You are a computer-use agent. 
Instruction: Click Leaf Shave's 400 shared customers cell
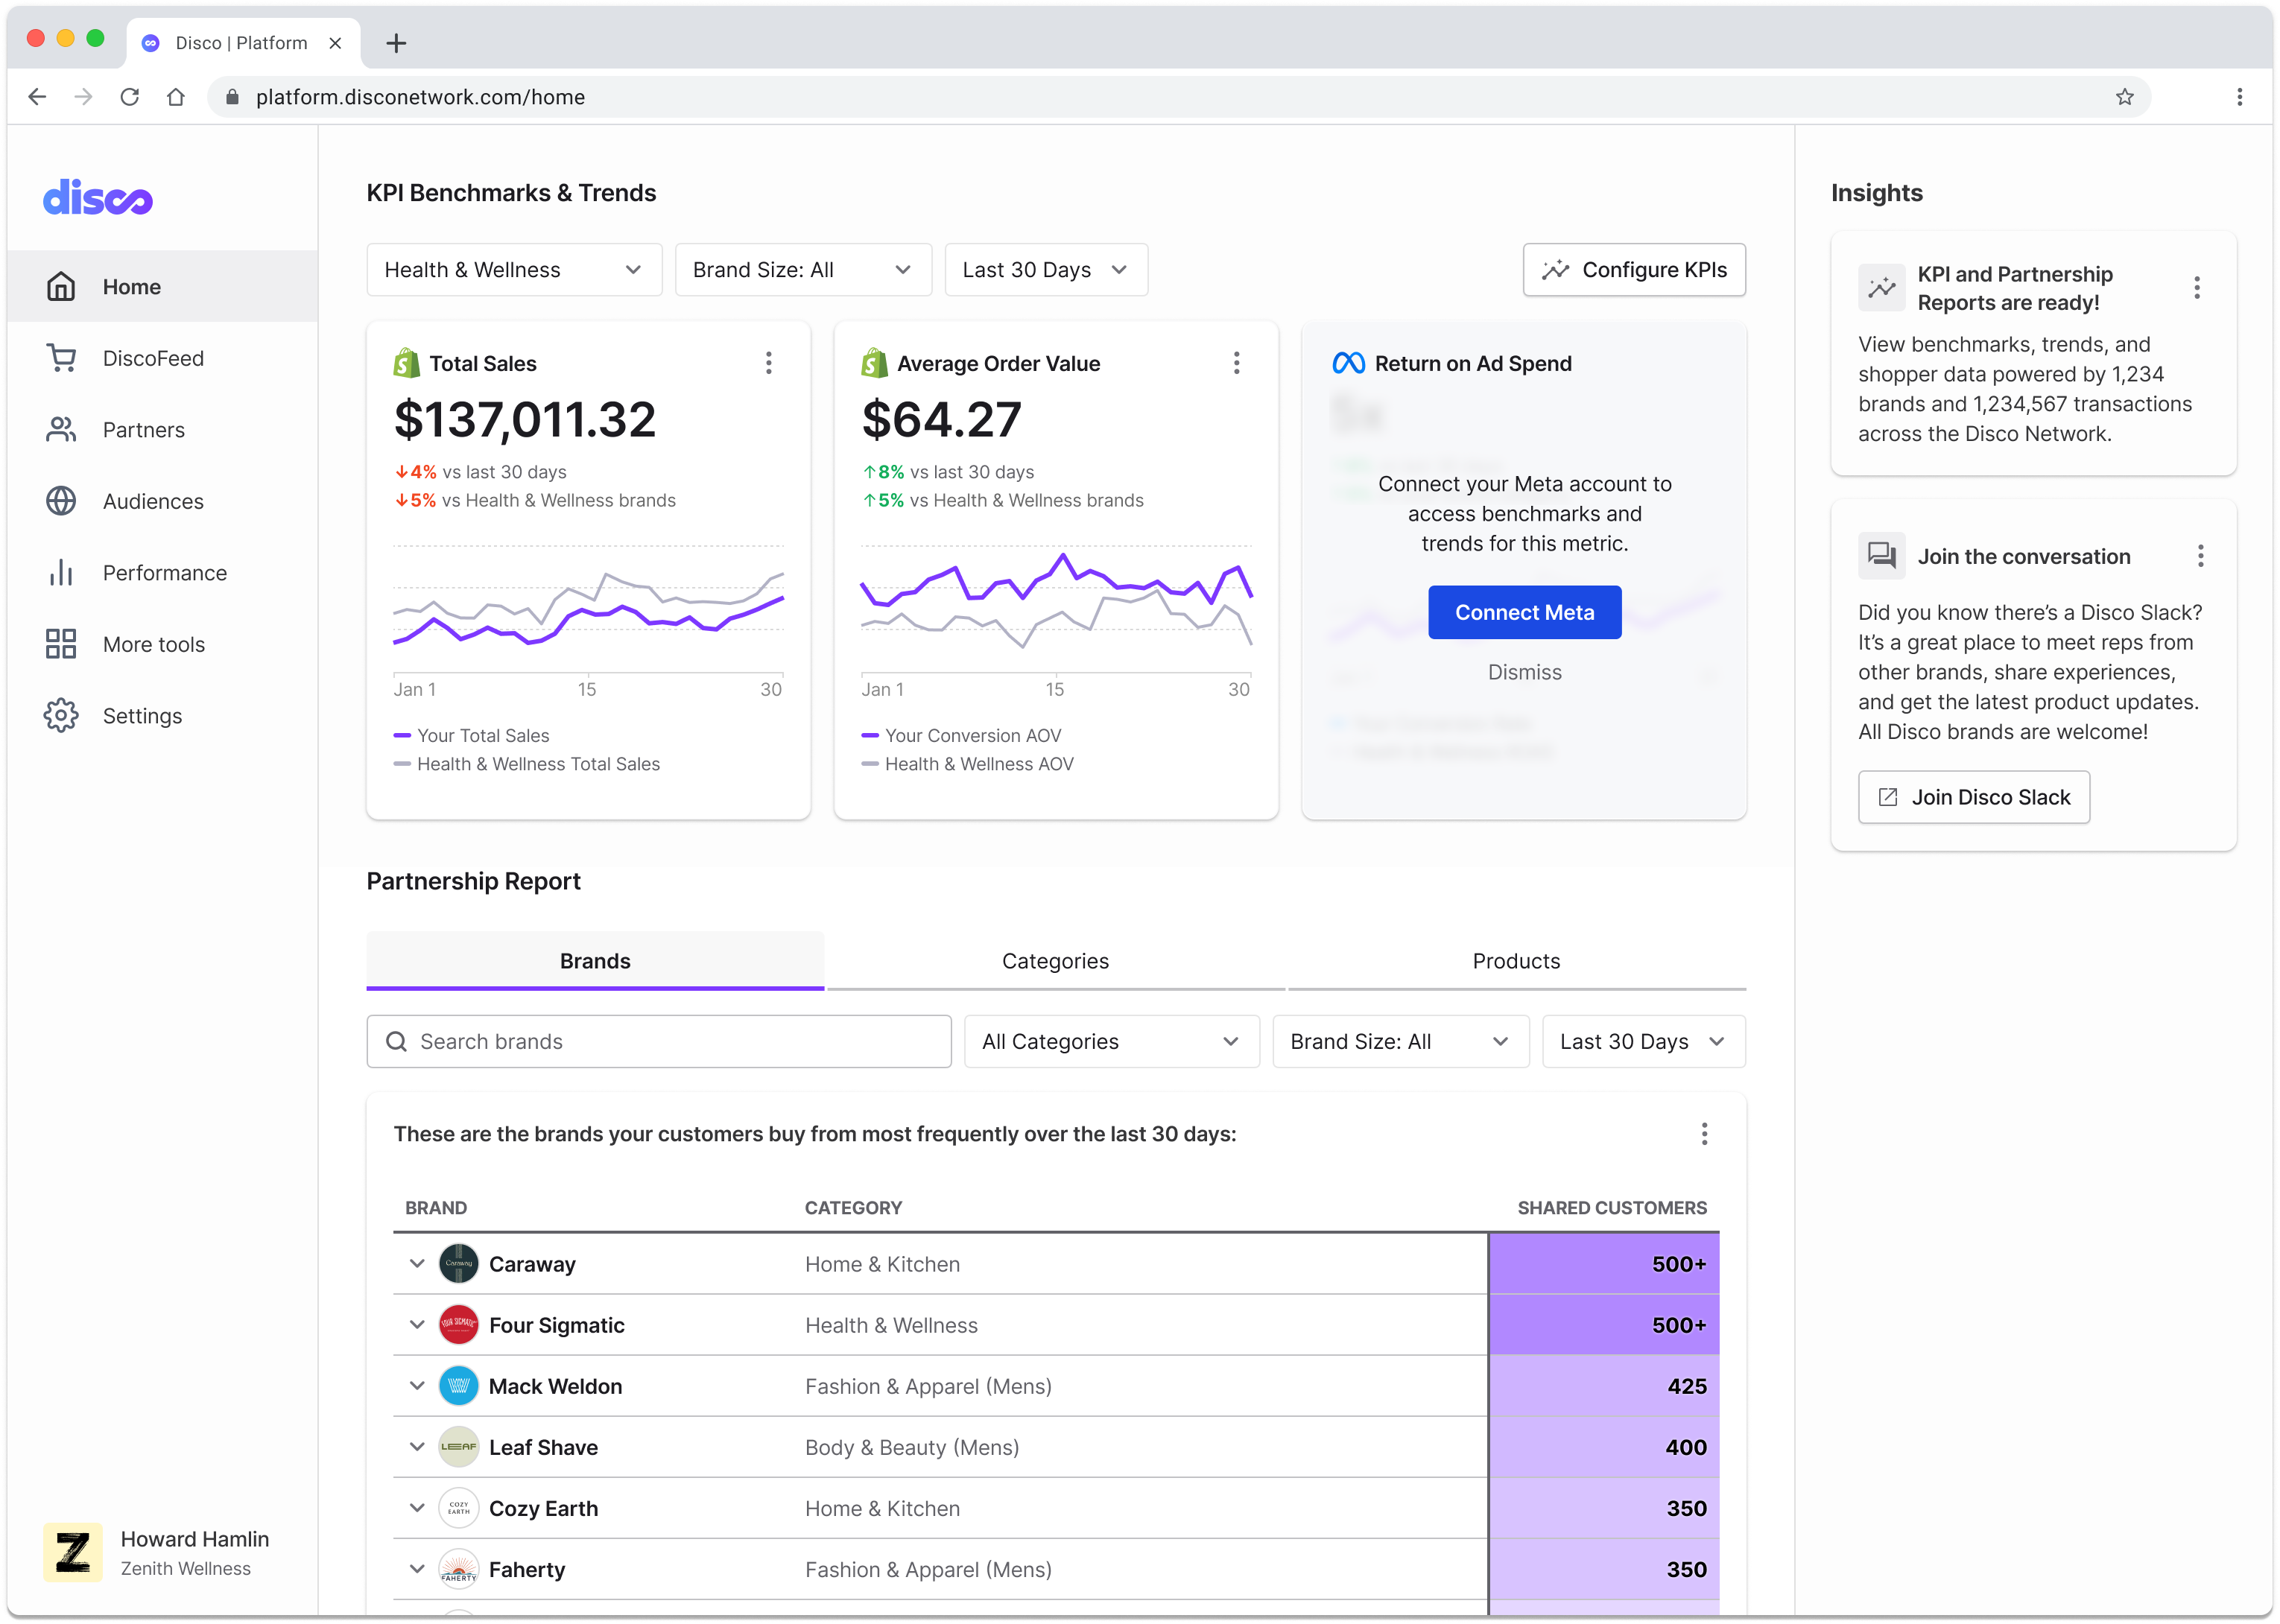point(1604,1447)
